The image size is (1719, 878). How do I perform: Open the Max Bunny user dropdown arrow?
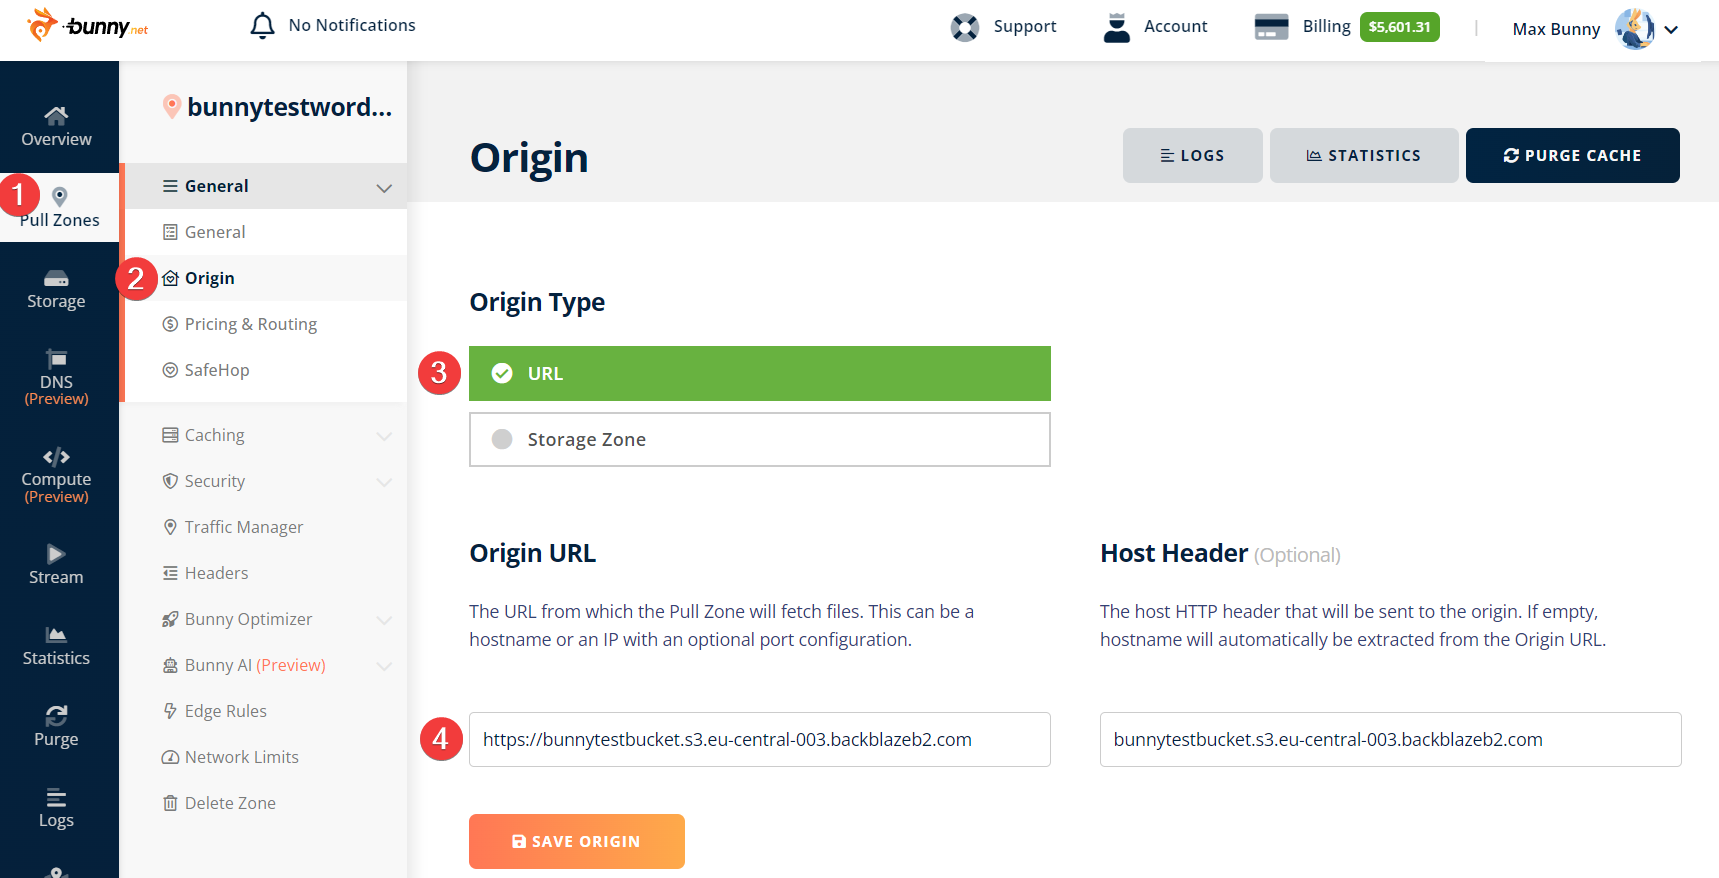coord(1671,30)
